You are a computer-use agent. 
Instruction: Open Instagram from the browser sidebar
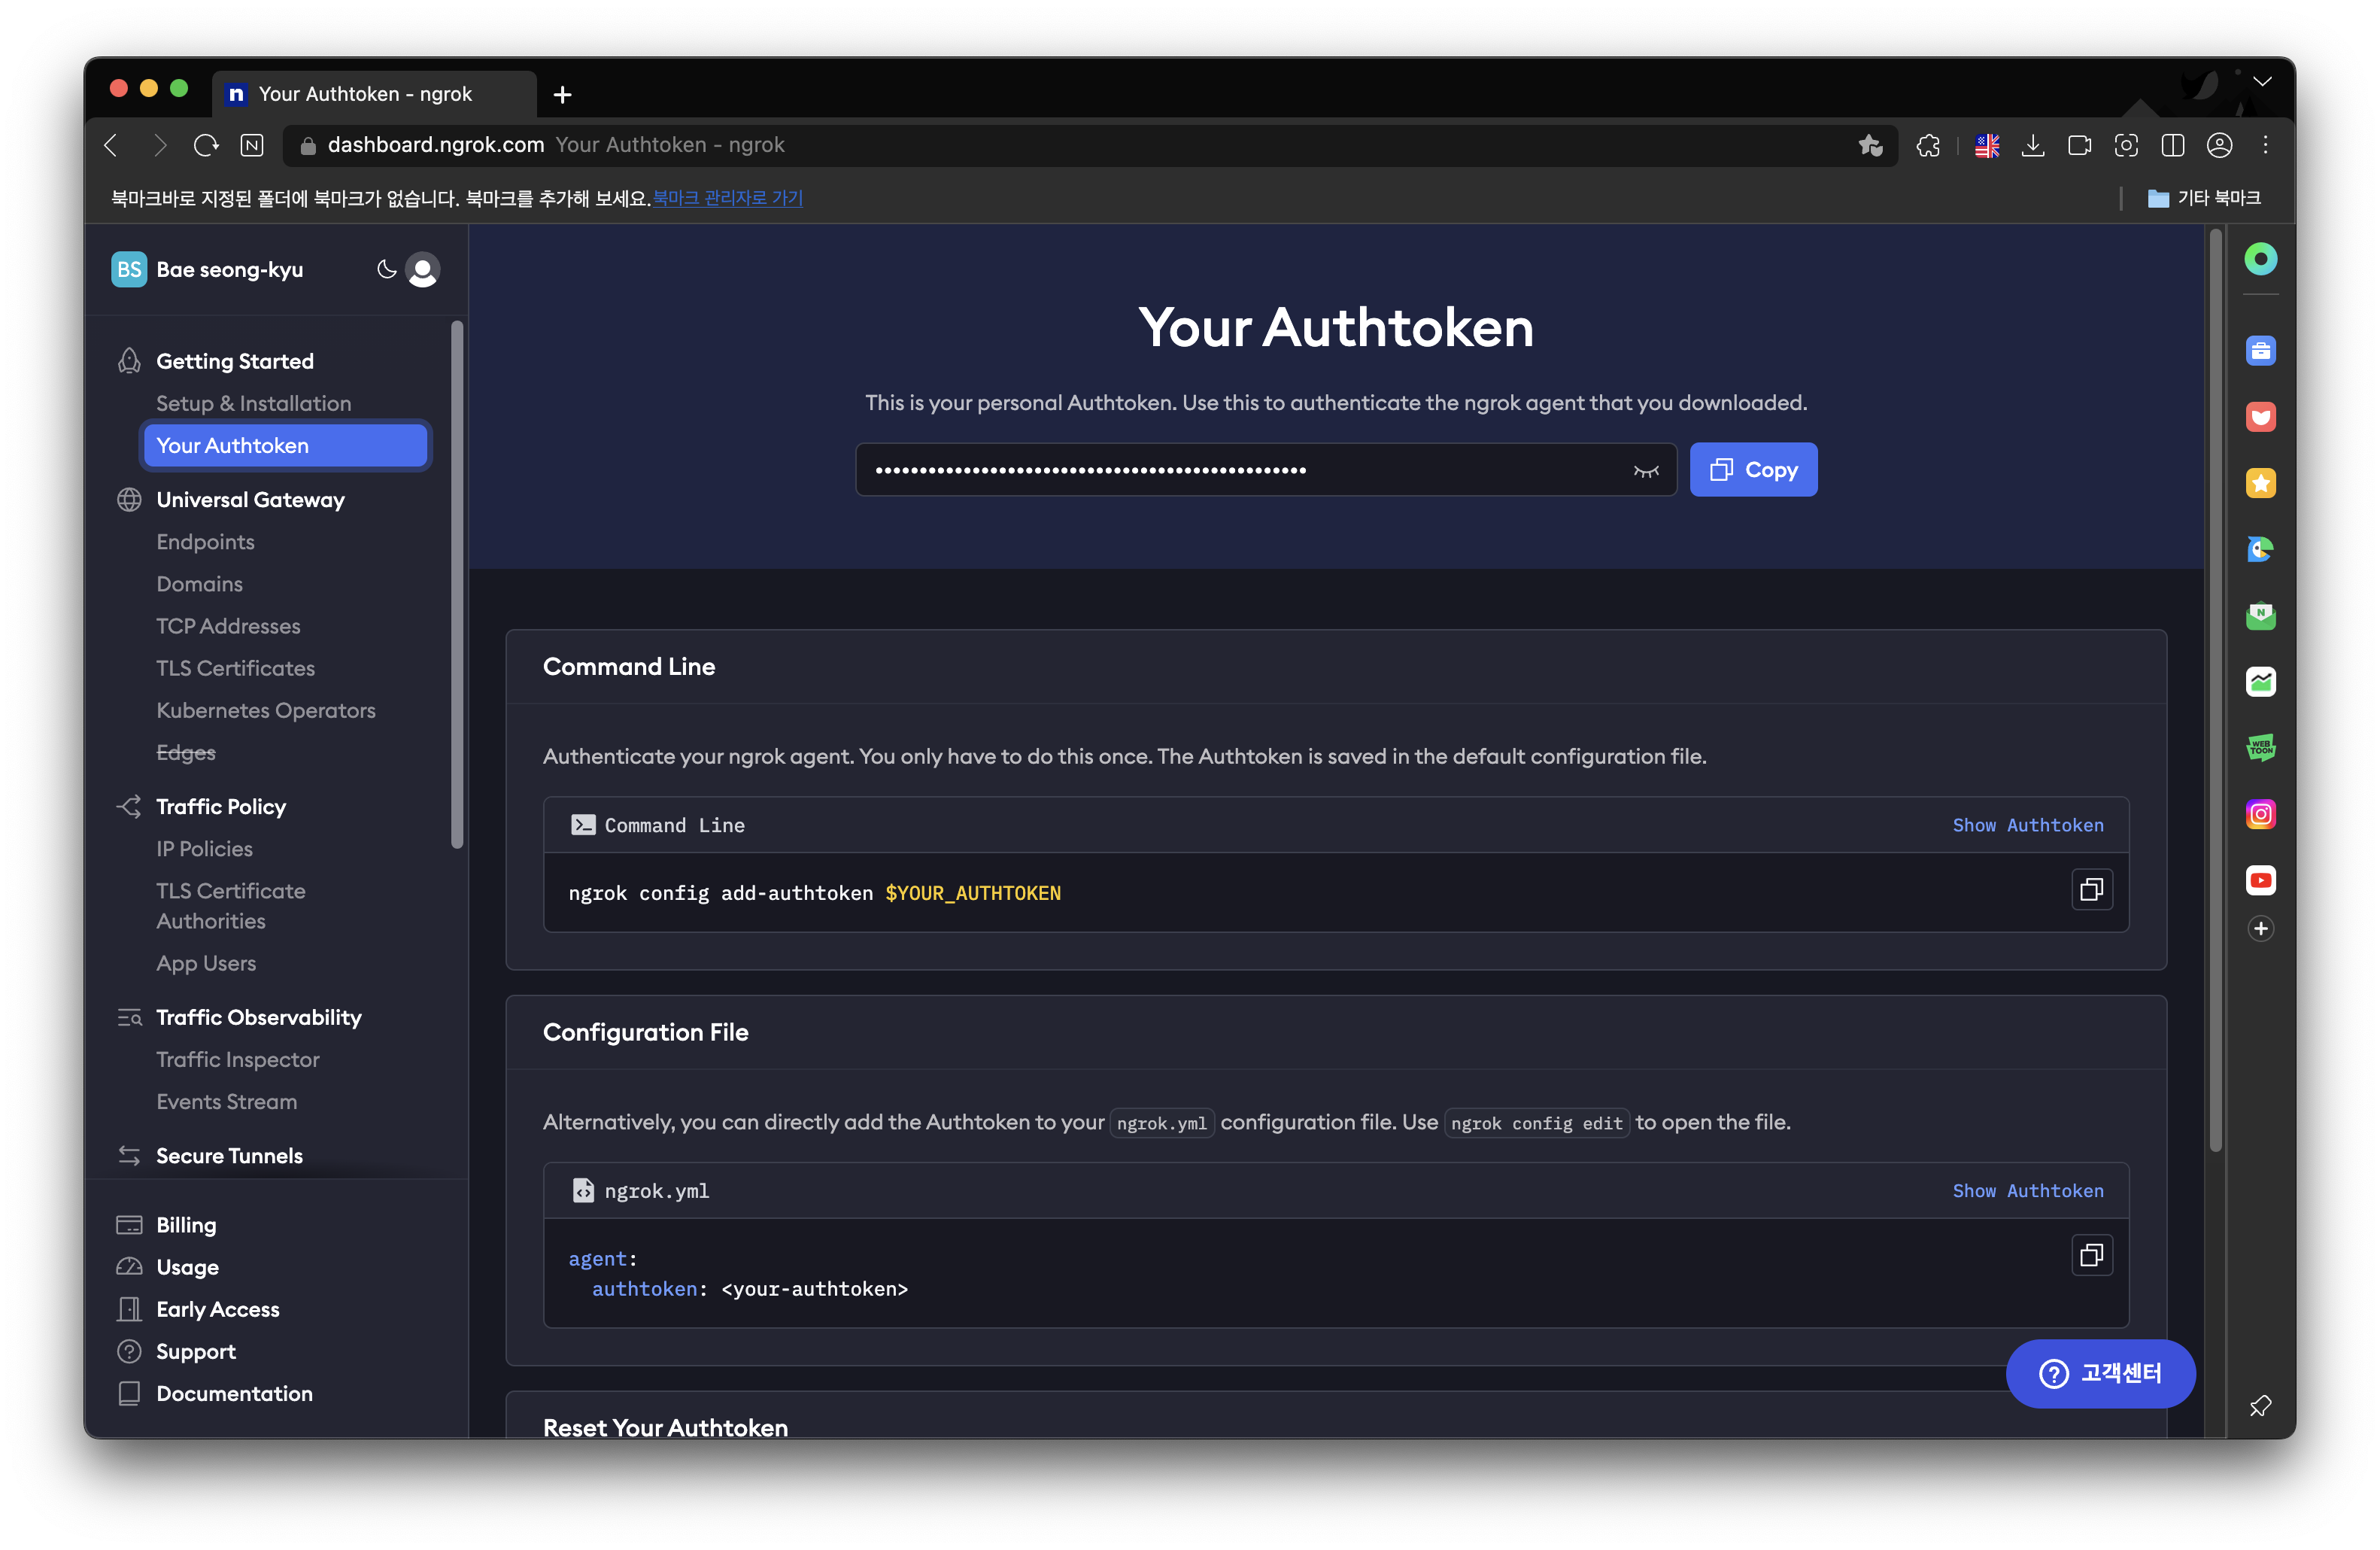[2260, 814]
